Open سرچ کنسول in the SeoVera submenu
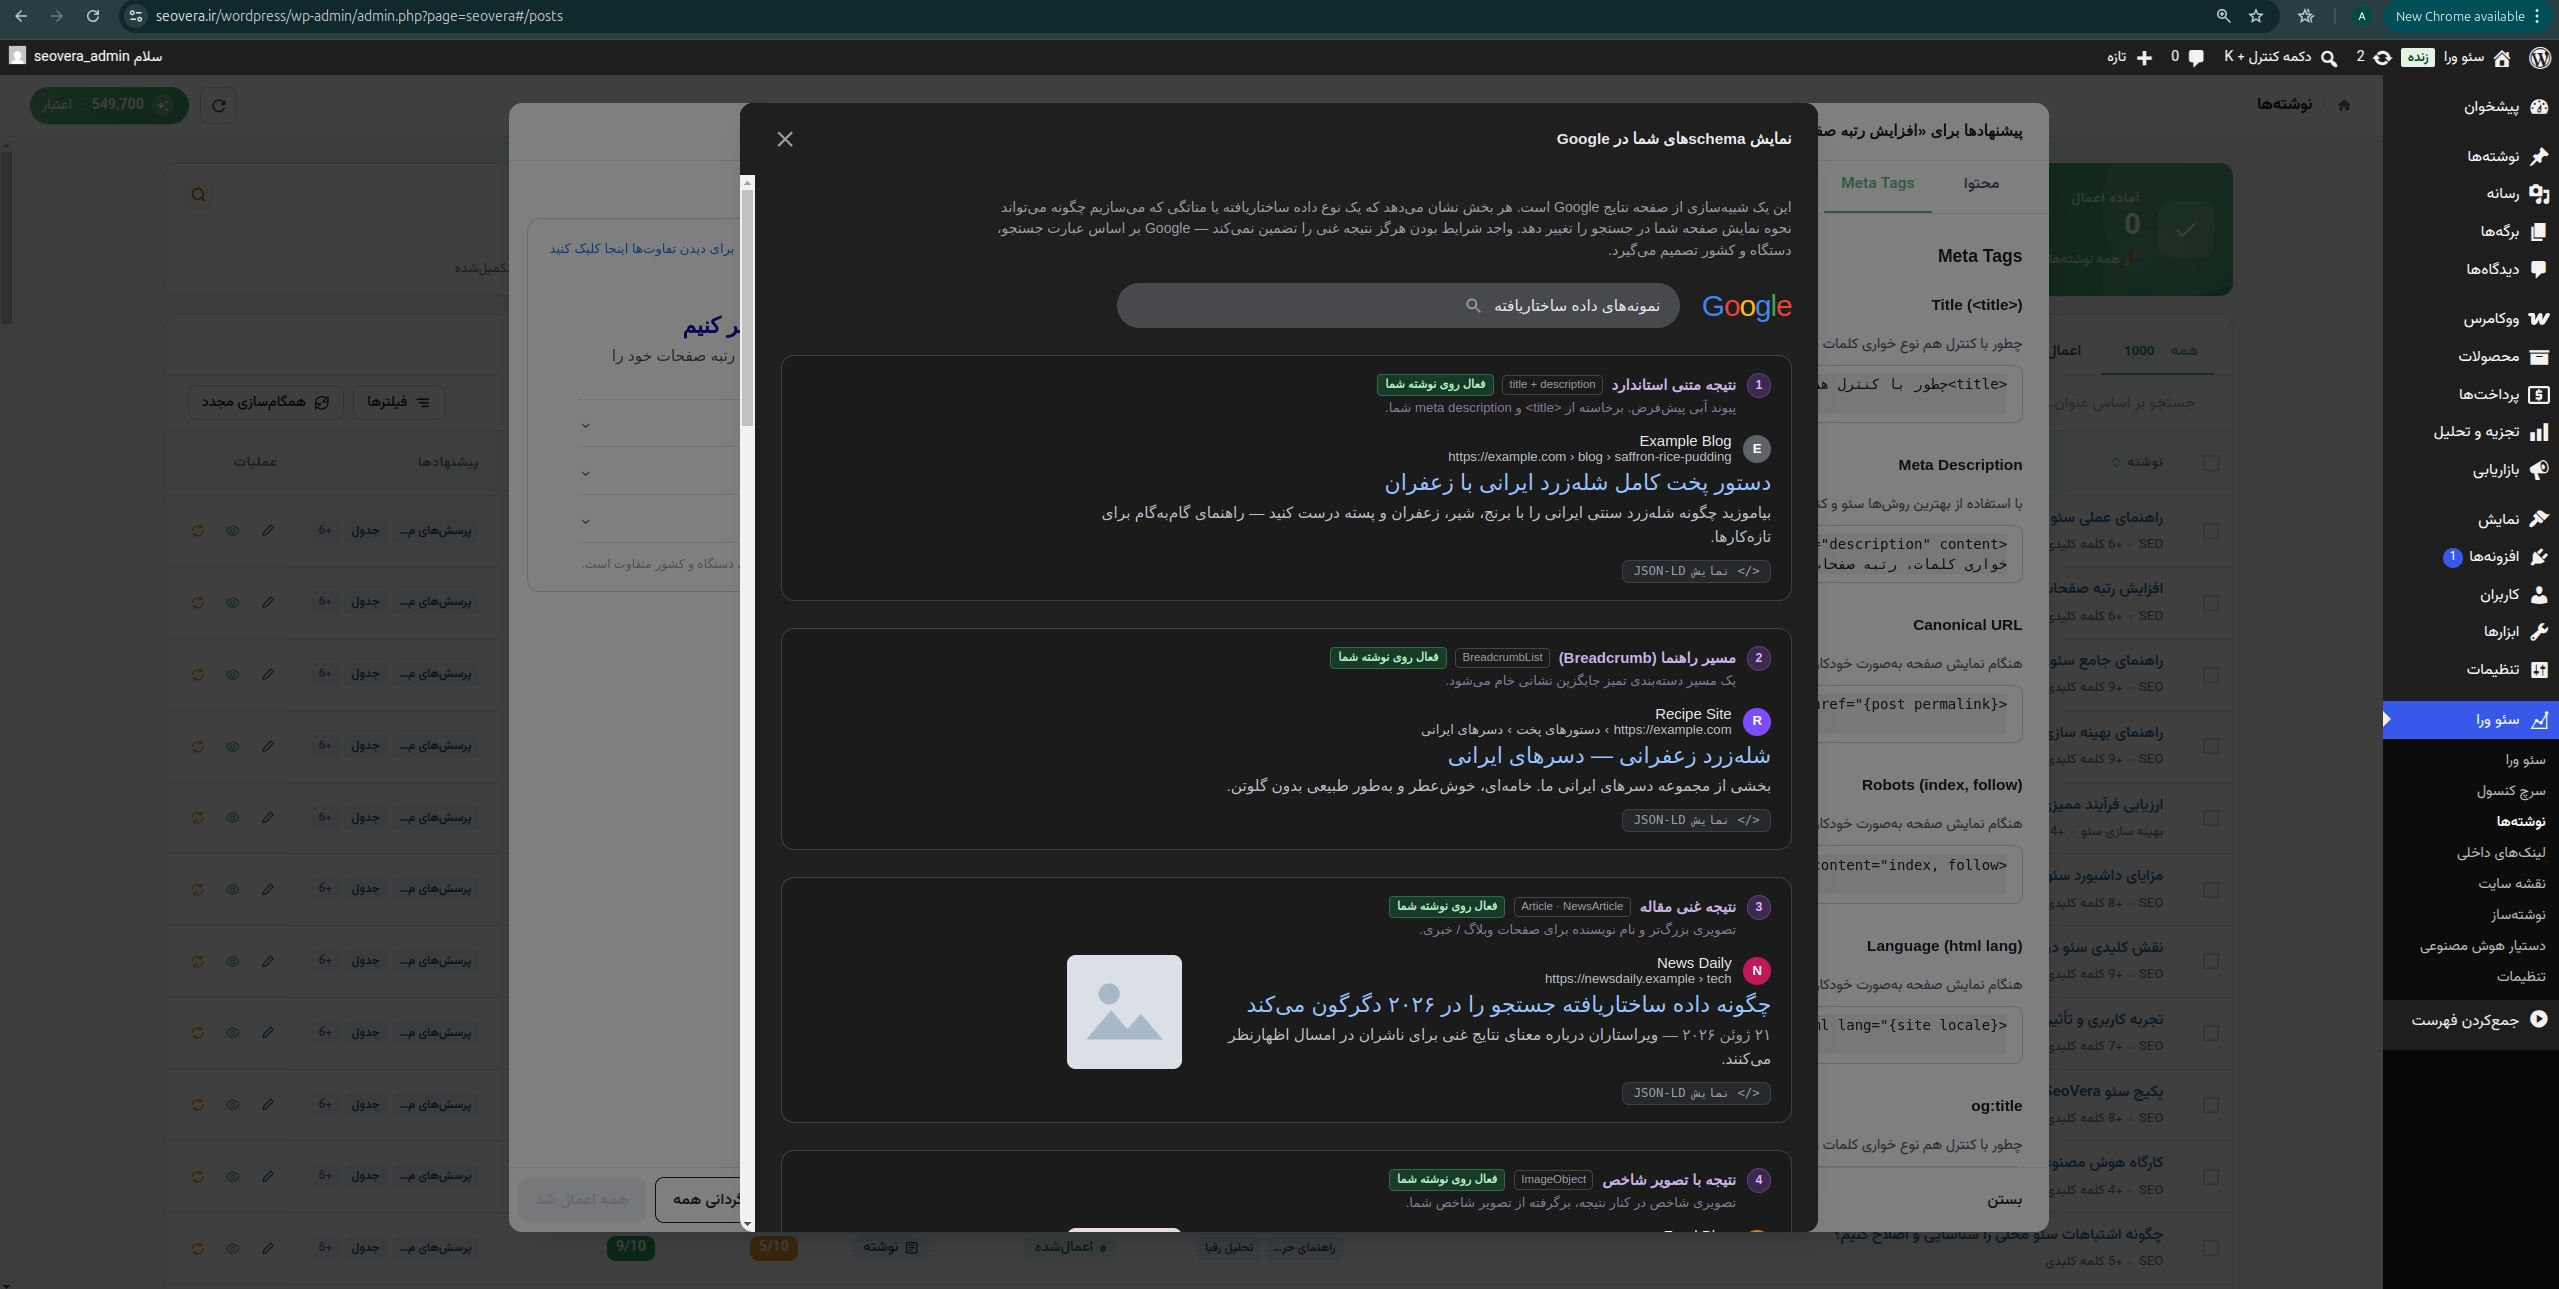 coord(2511,791)
